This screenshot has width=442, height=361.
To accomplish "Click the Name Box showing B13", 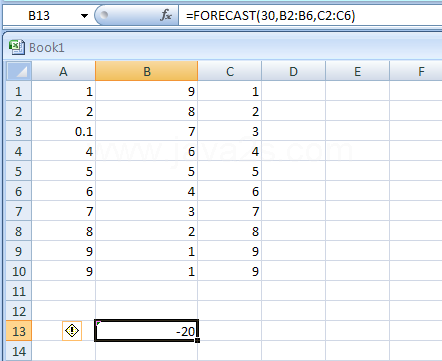I will (47, 16).
